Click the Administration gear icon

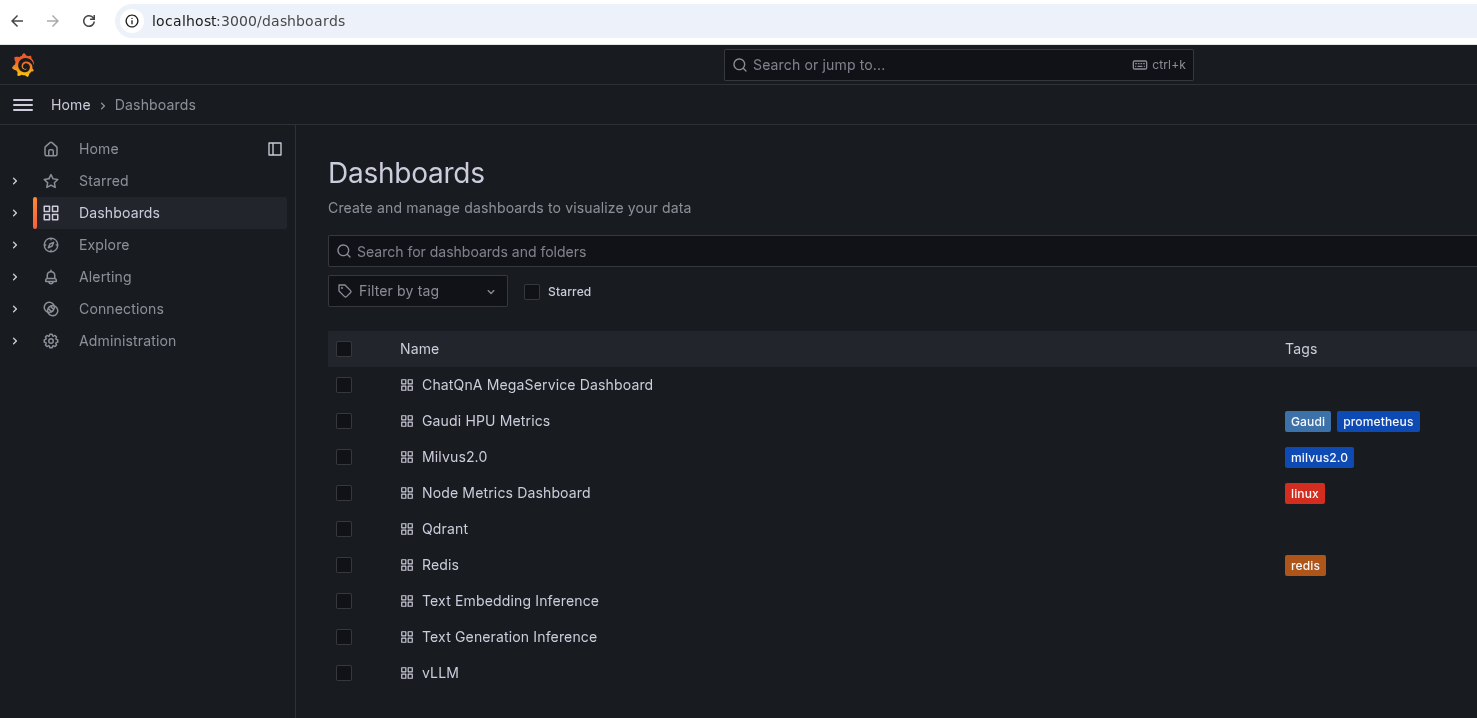pyautogui.click(x=51, y=341)
